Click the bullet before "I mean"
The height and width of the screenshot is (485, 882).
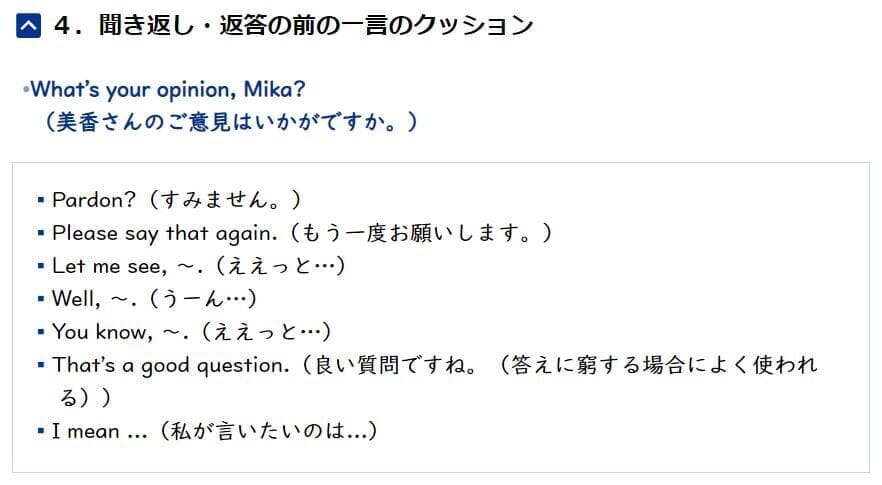tap(40, 432)
